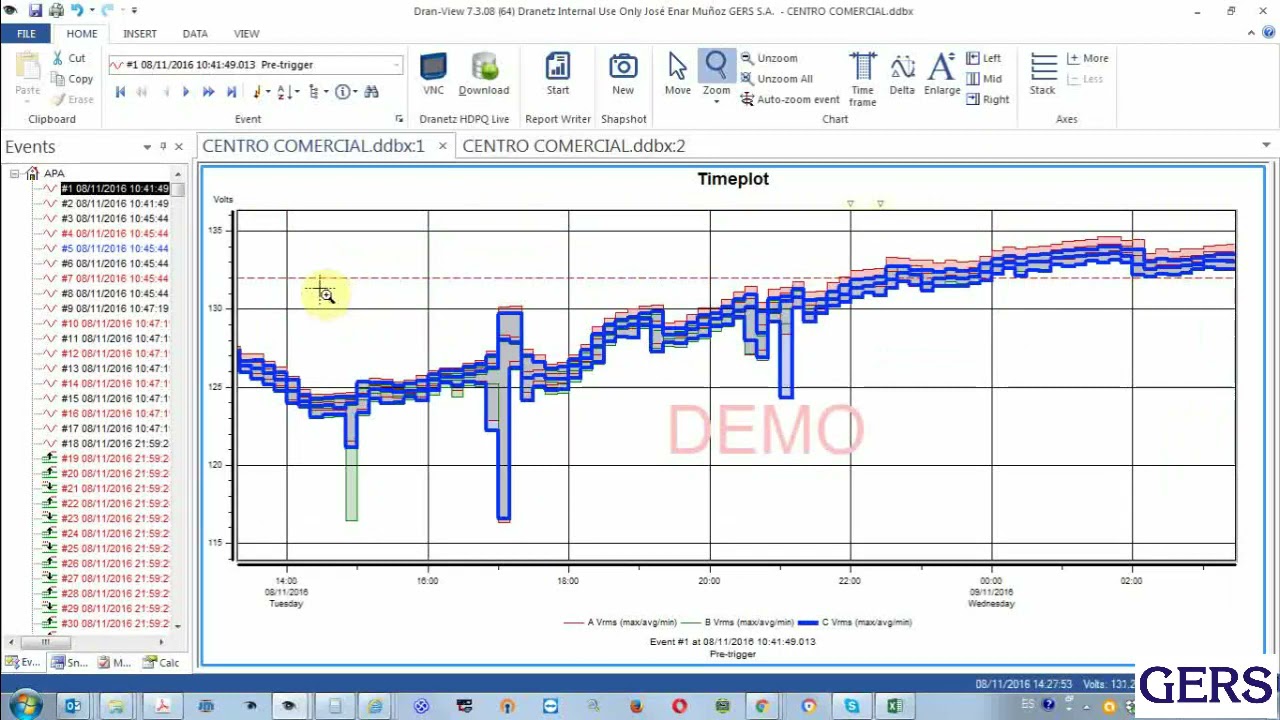
Task: Click the binoculars find event icon
Action: click(x=371, y=92)
